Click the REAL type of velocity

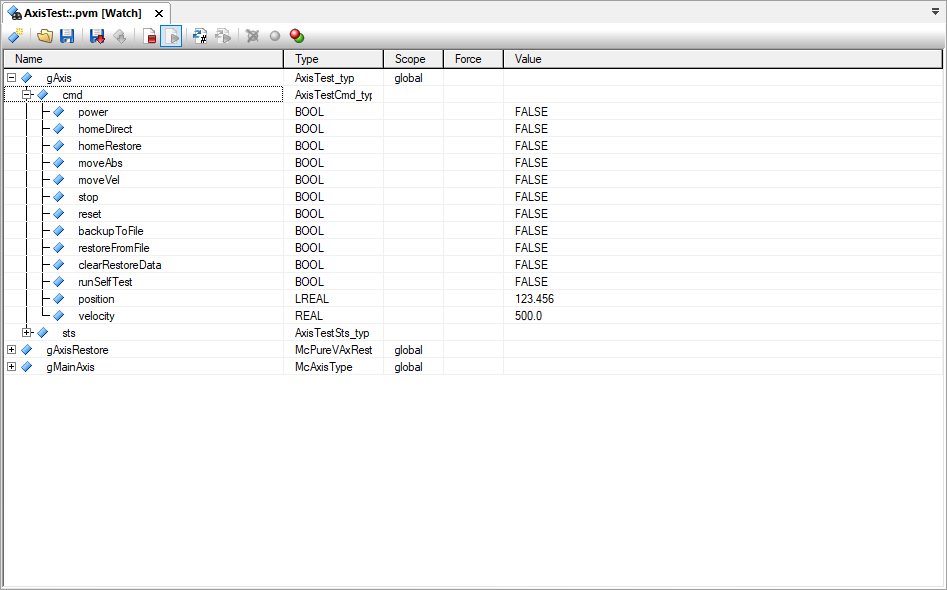tap(309, 316)
